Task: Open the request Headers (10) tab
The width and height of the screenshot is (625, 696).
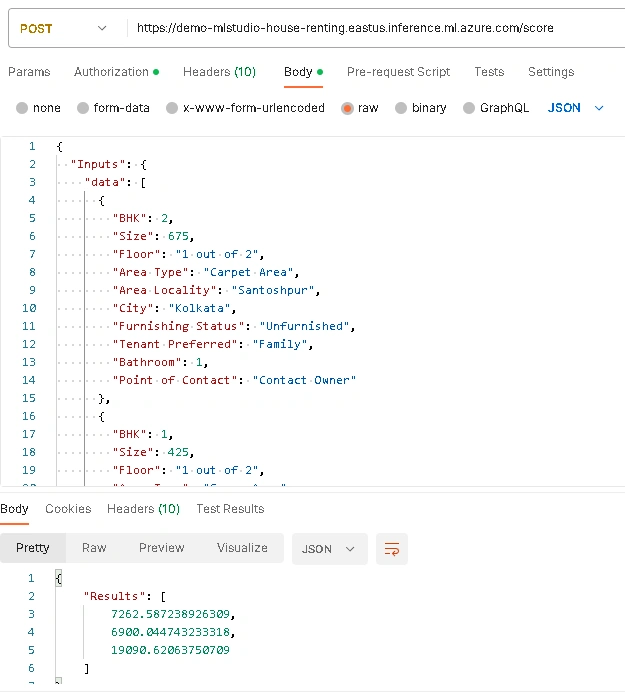Action: click(x=219, y=72)
